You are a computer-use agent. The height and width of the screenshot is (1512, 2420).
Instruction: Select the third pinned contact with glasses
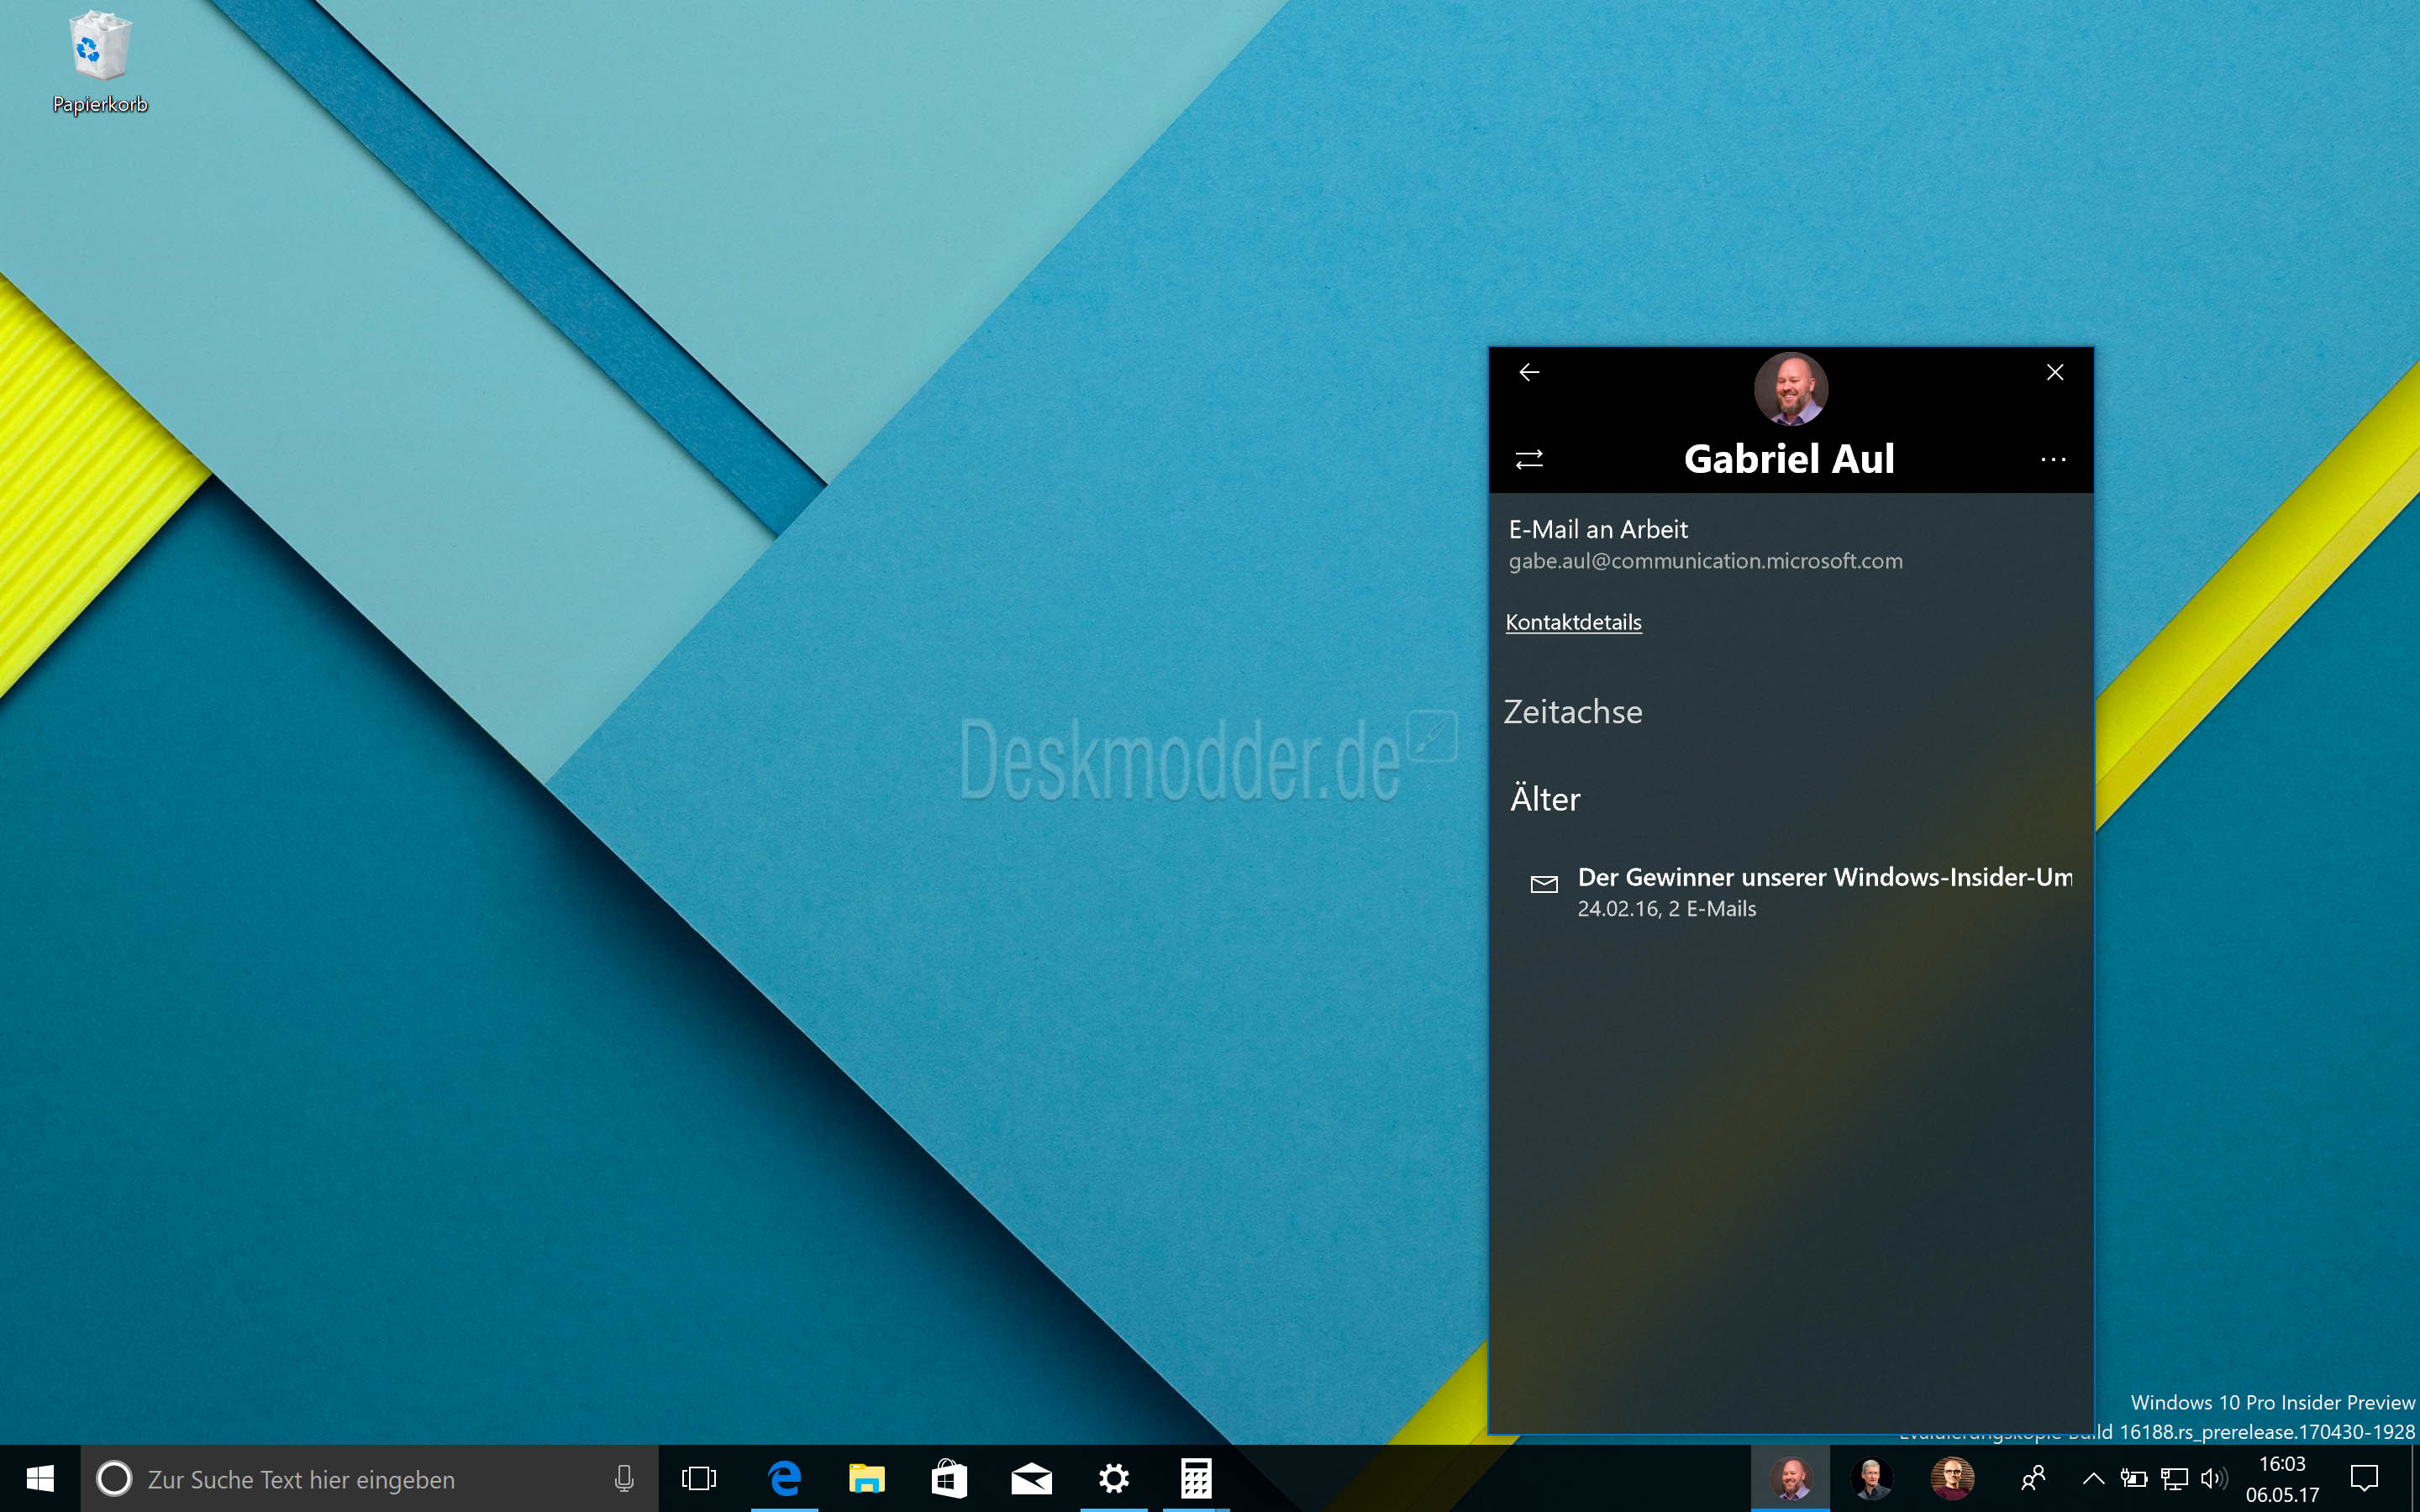(1952, 1478)
